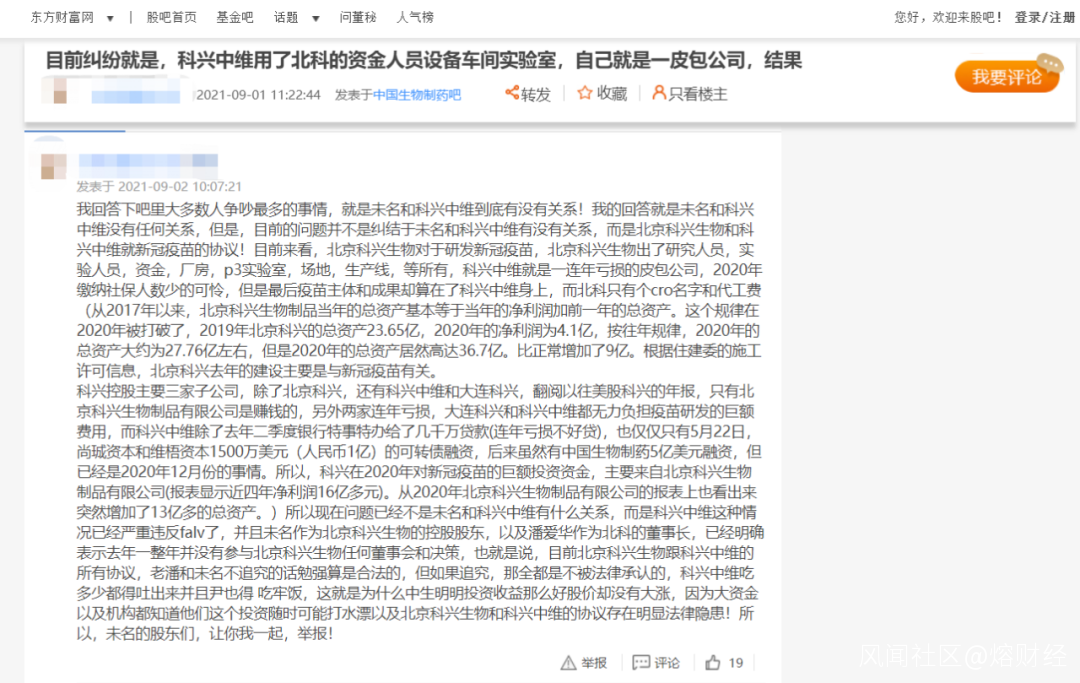
Task: Click the share icon next to 转发
Action: click(x=512, y=92)
